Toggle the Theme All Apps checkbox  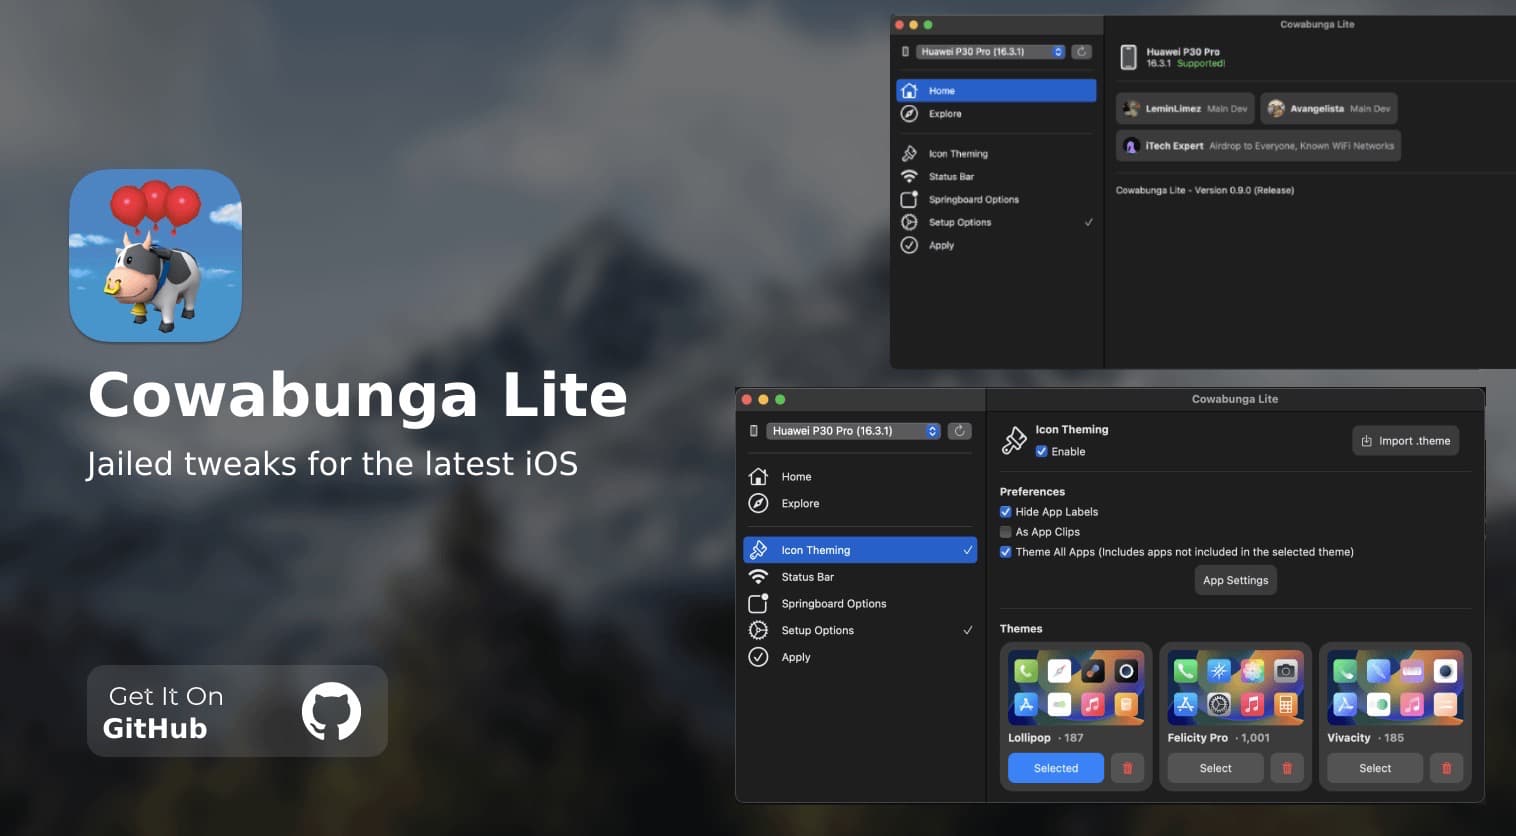[1006, 552]
